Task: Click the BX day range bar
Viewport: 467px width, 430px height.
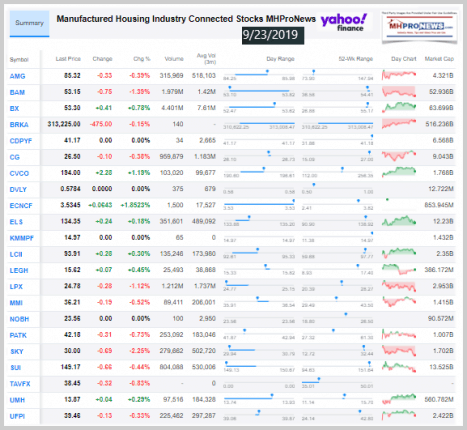Action: [x=259, y=106]
